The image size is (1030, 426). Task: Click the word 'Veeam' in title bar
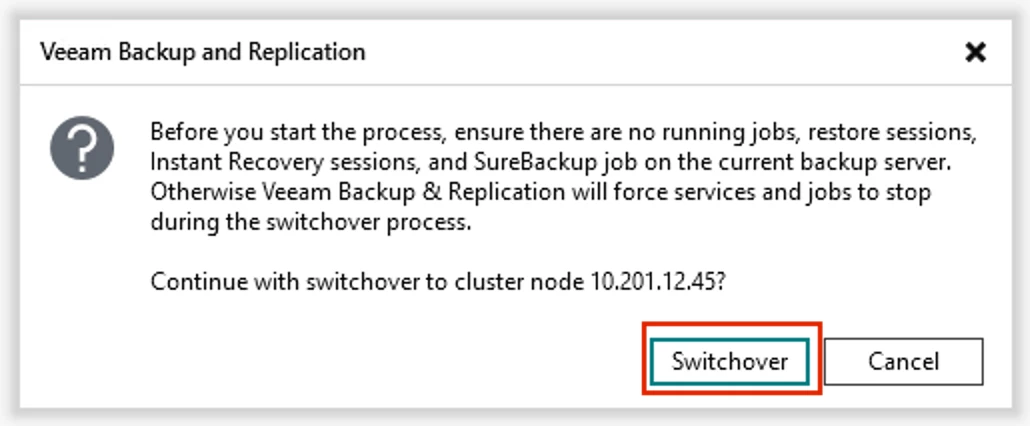(76, 52)
